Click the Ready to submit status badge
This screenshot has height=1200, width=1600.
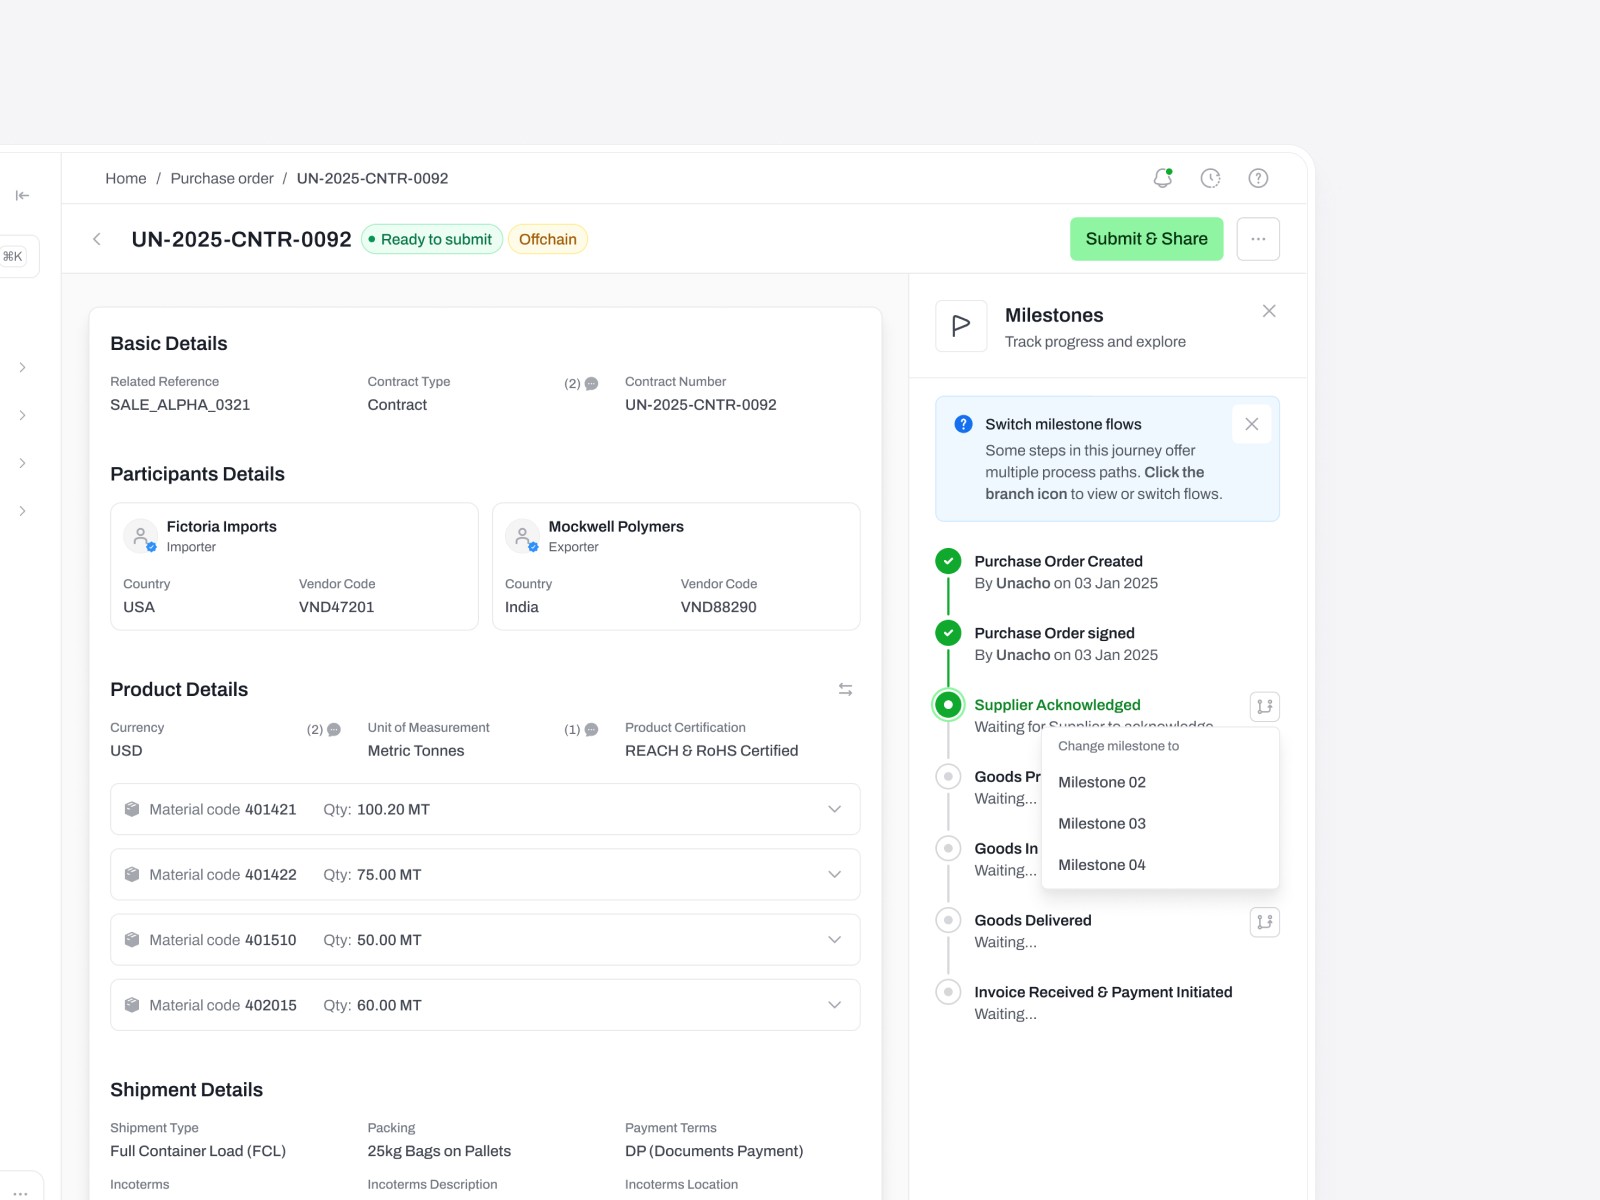431,239
